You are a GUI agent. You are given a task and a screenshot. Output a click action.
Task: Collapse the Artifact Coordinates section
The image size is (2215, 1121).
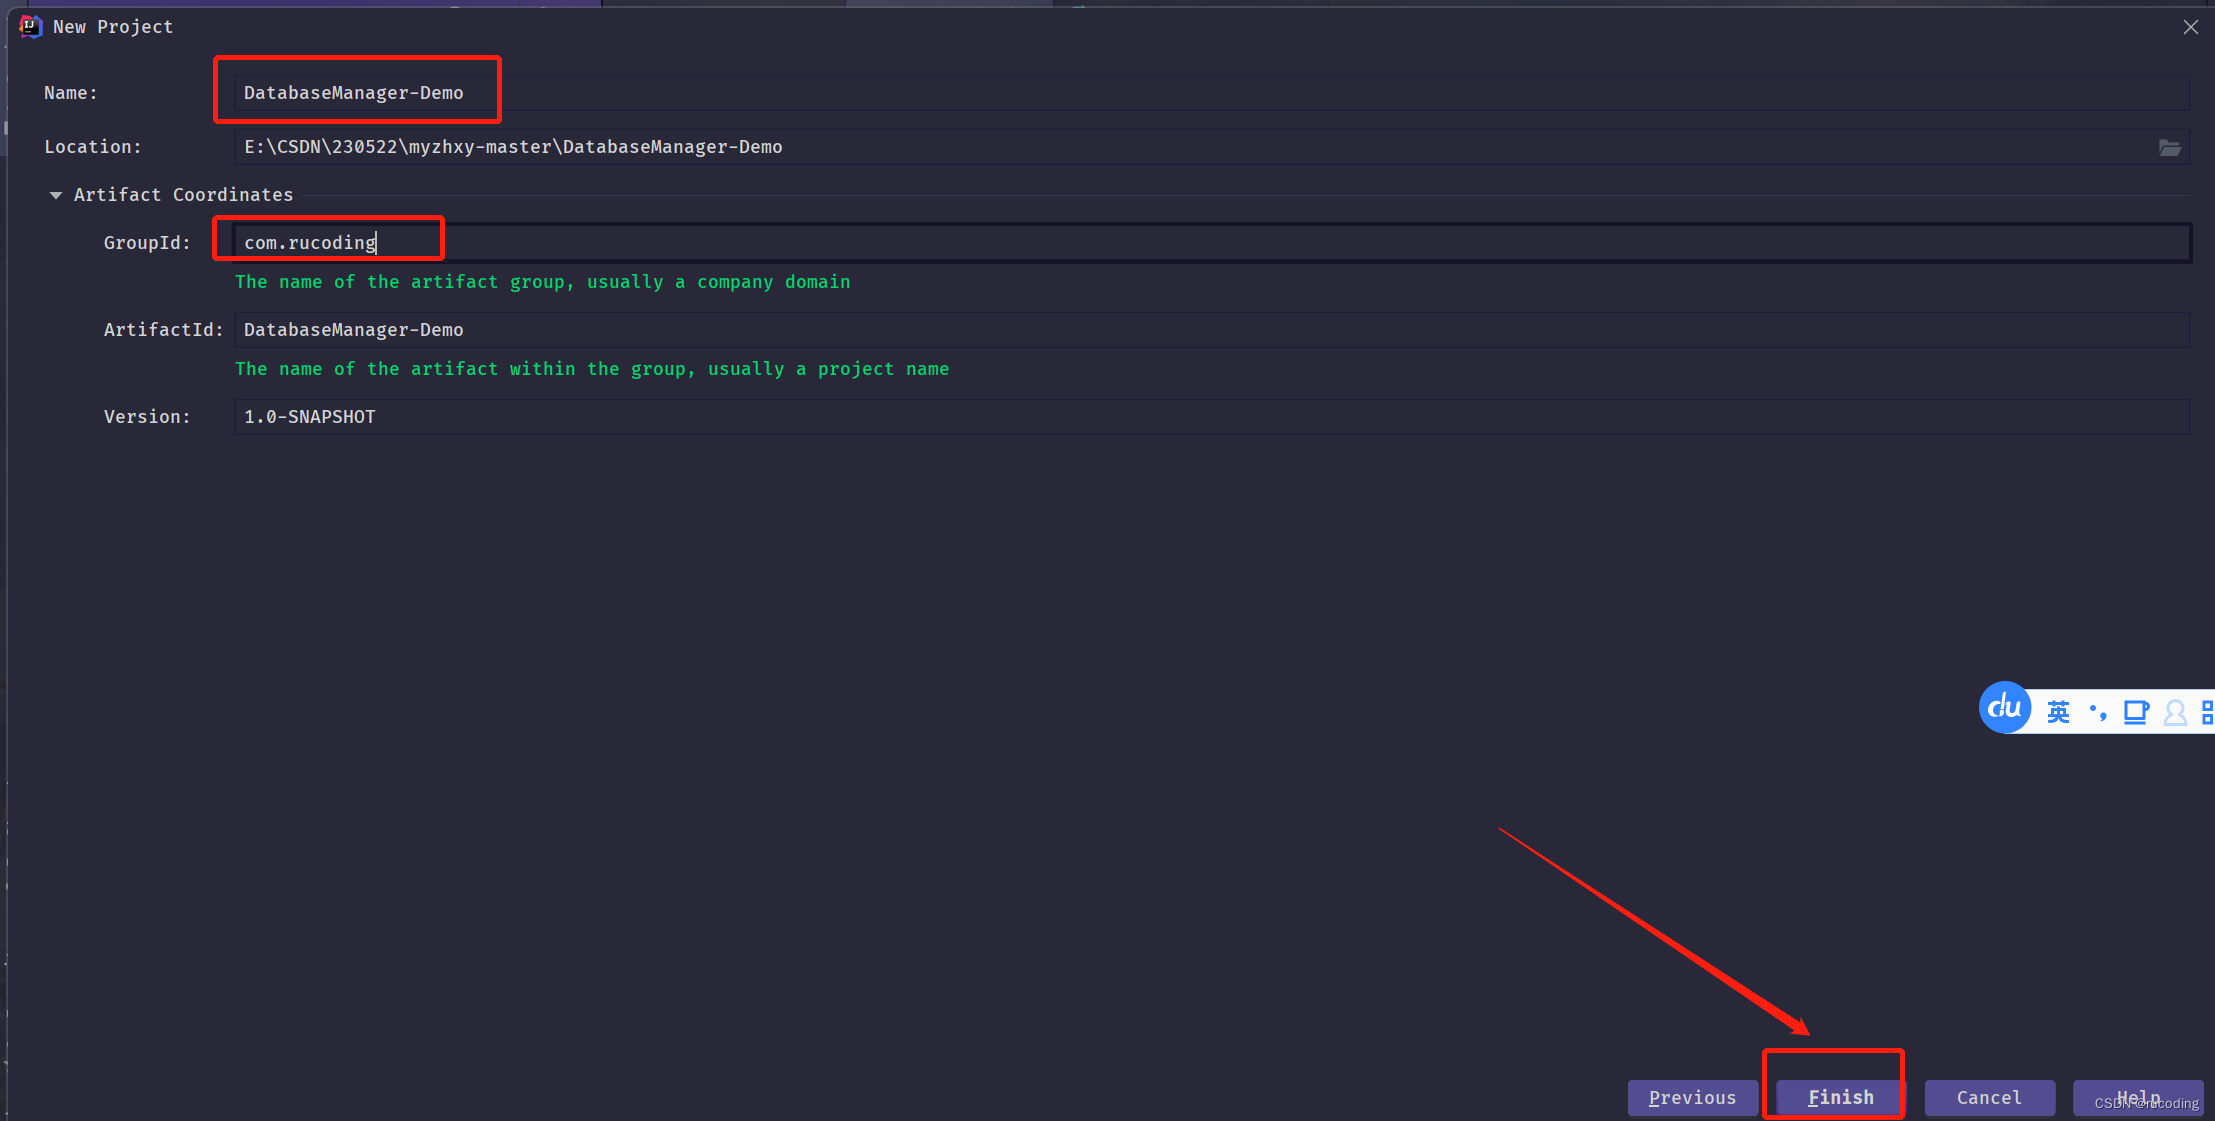[56, 195]
